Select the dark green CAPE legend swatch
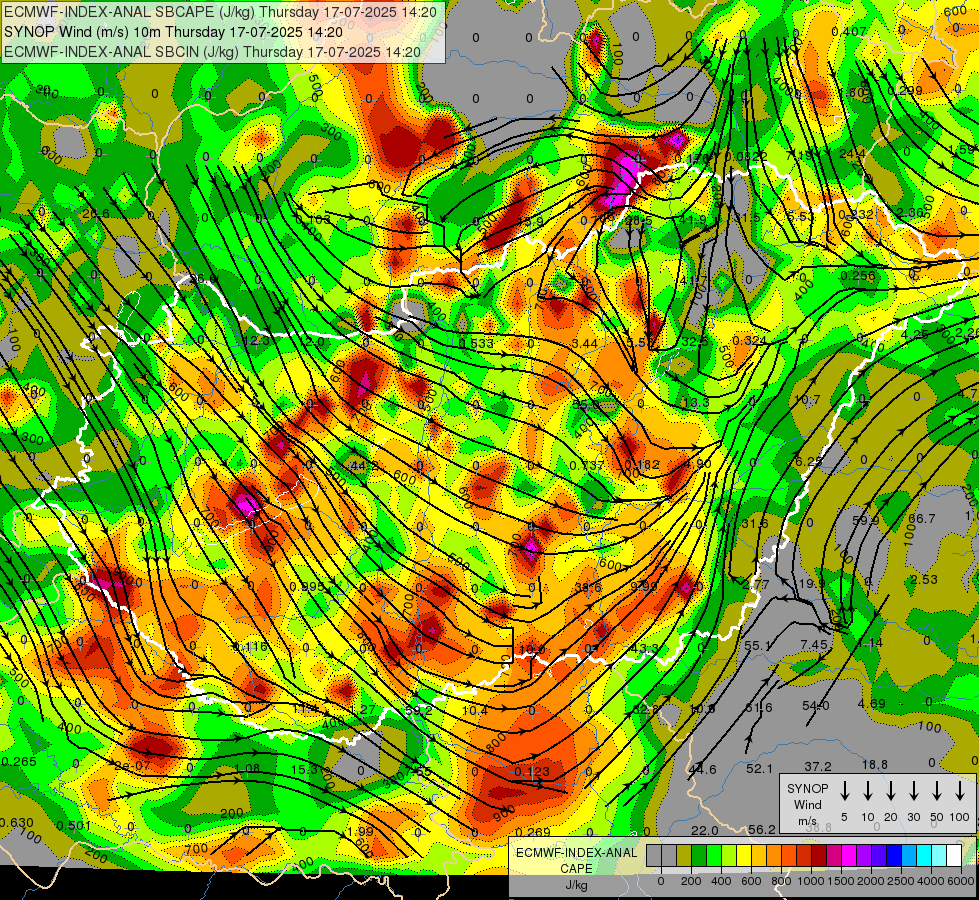This screenshot has height=900, width=979. (x=699, y=855)
